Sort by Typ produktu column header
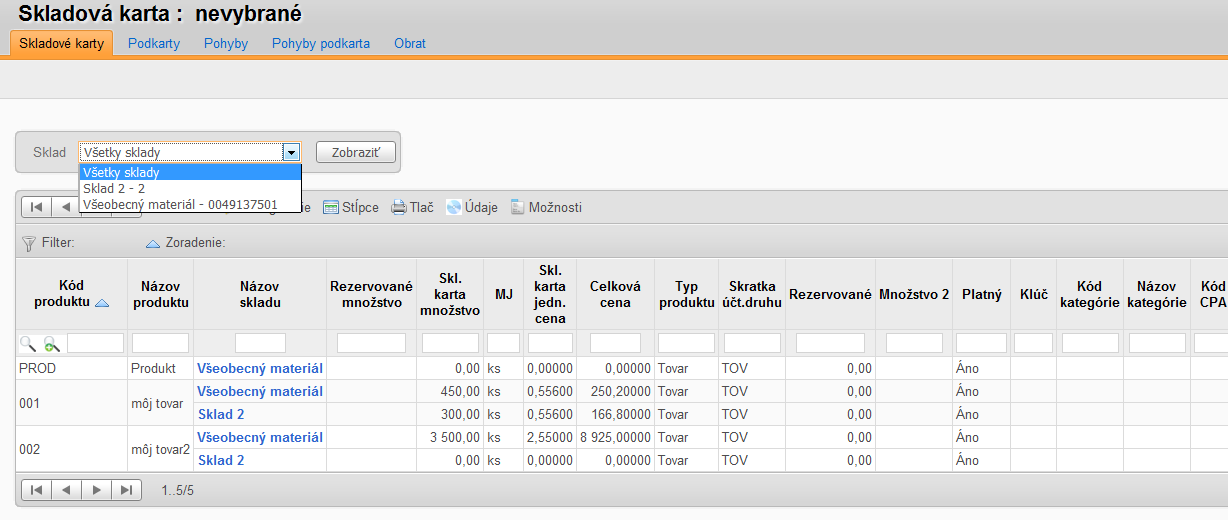Viewport: 1228px width, 520px height. click(x=686, y=295)
